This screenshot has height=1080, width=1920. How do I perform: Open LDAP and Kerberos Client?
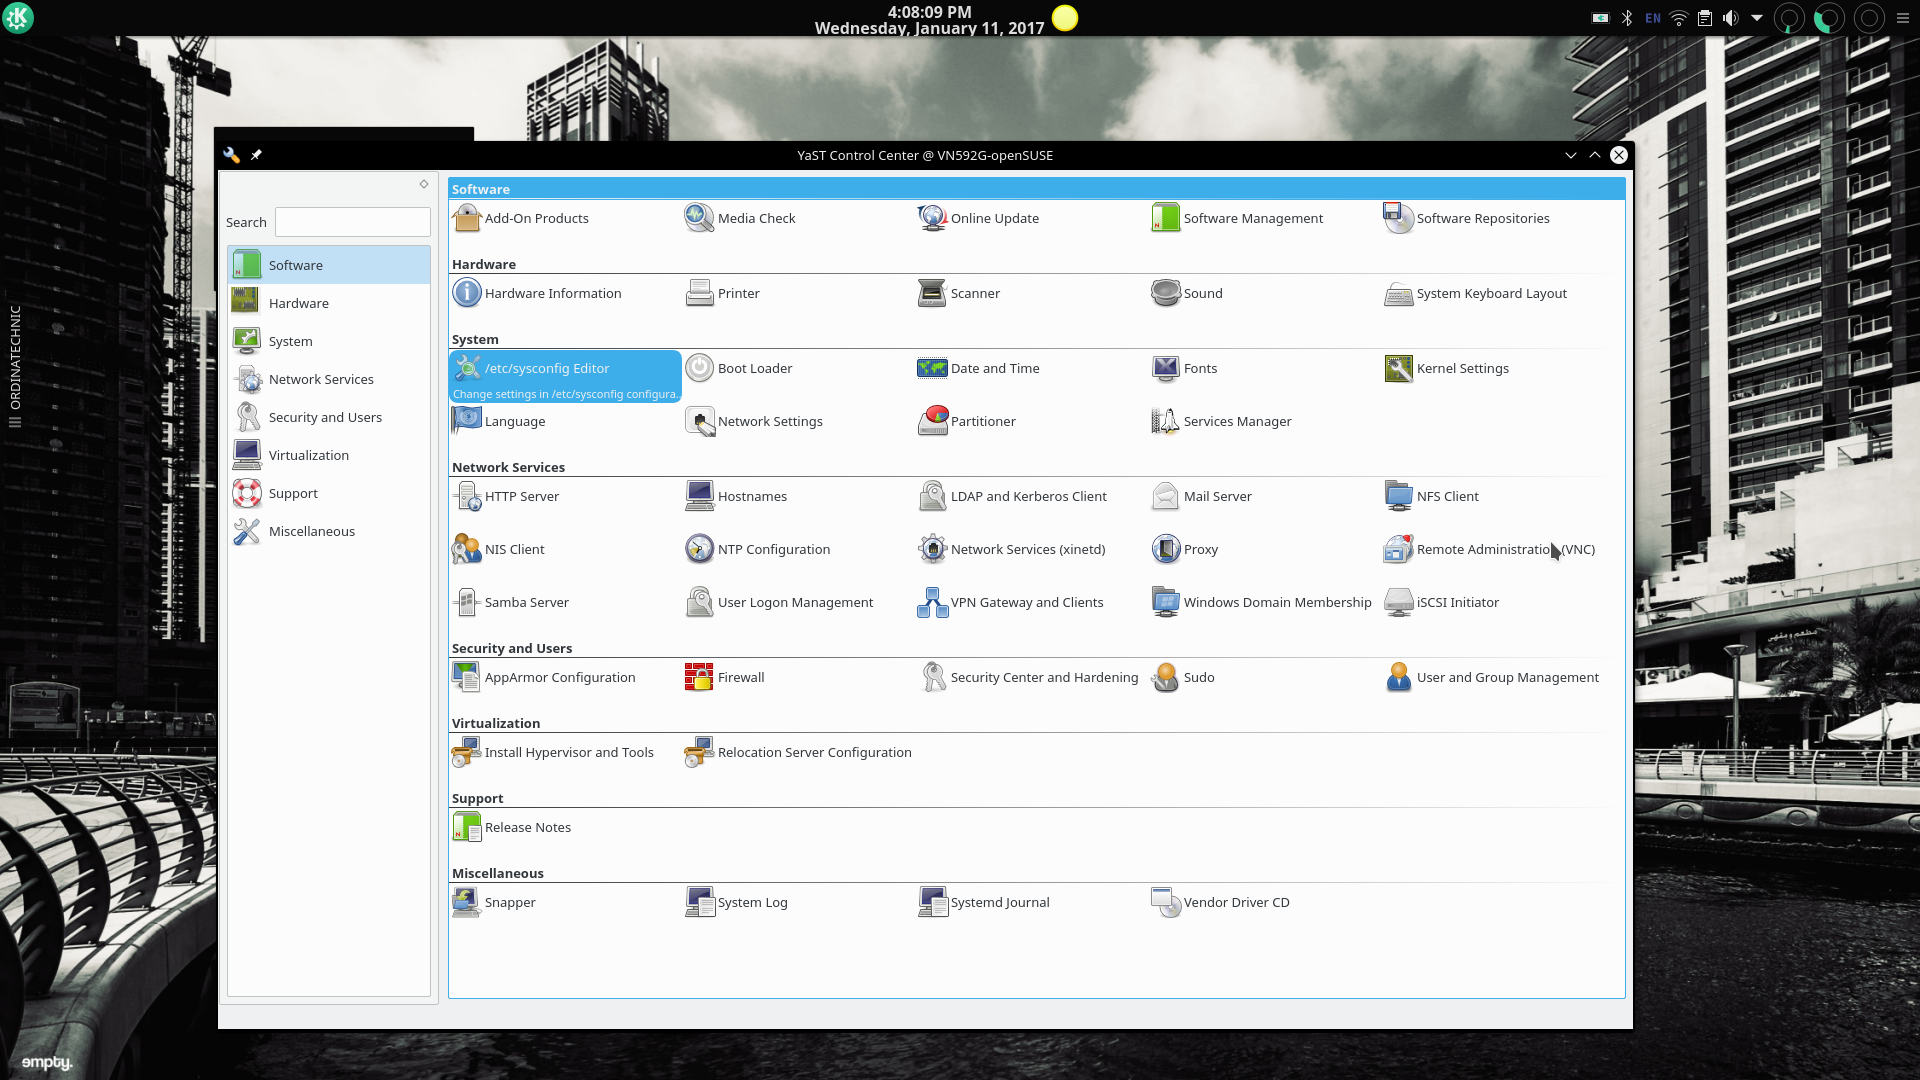[1012, 496]
